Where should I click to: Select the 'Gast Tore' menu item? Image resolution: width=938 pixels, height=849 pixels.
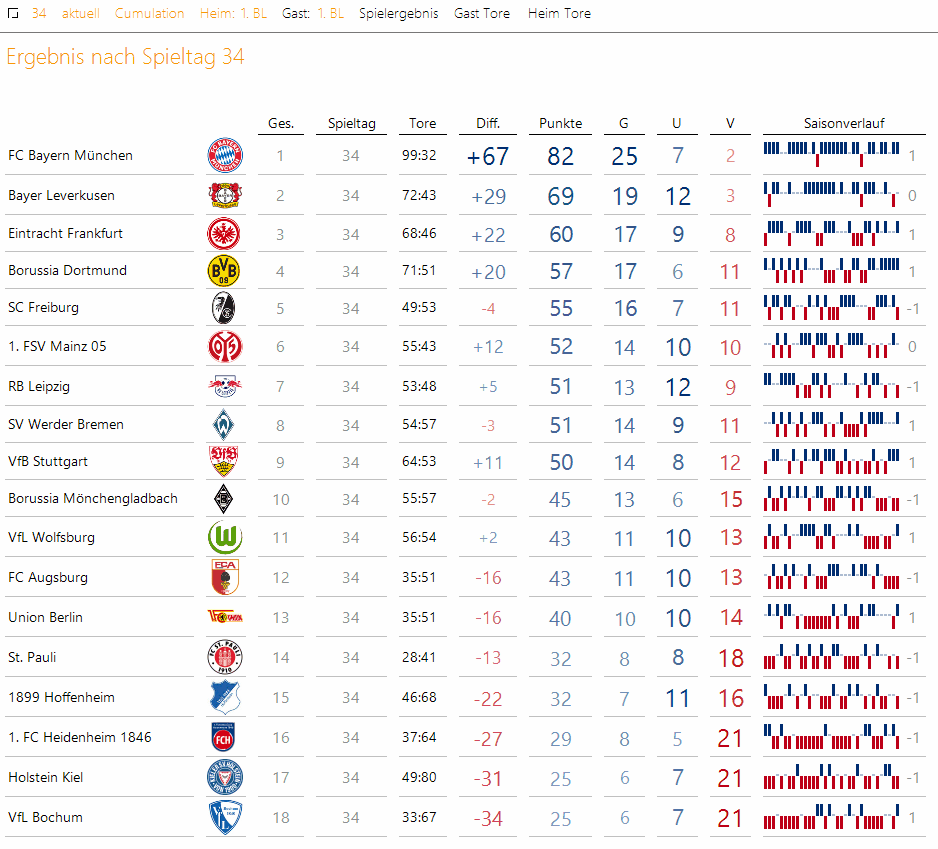pos(482,14)
